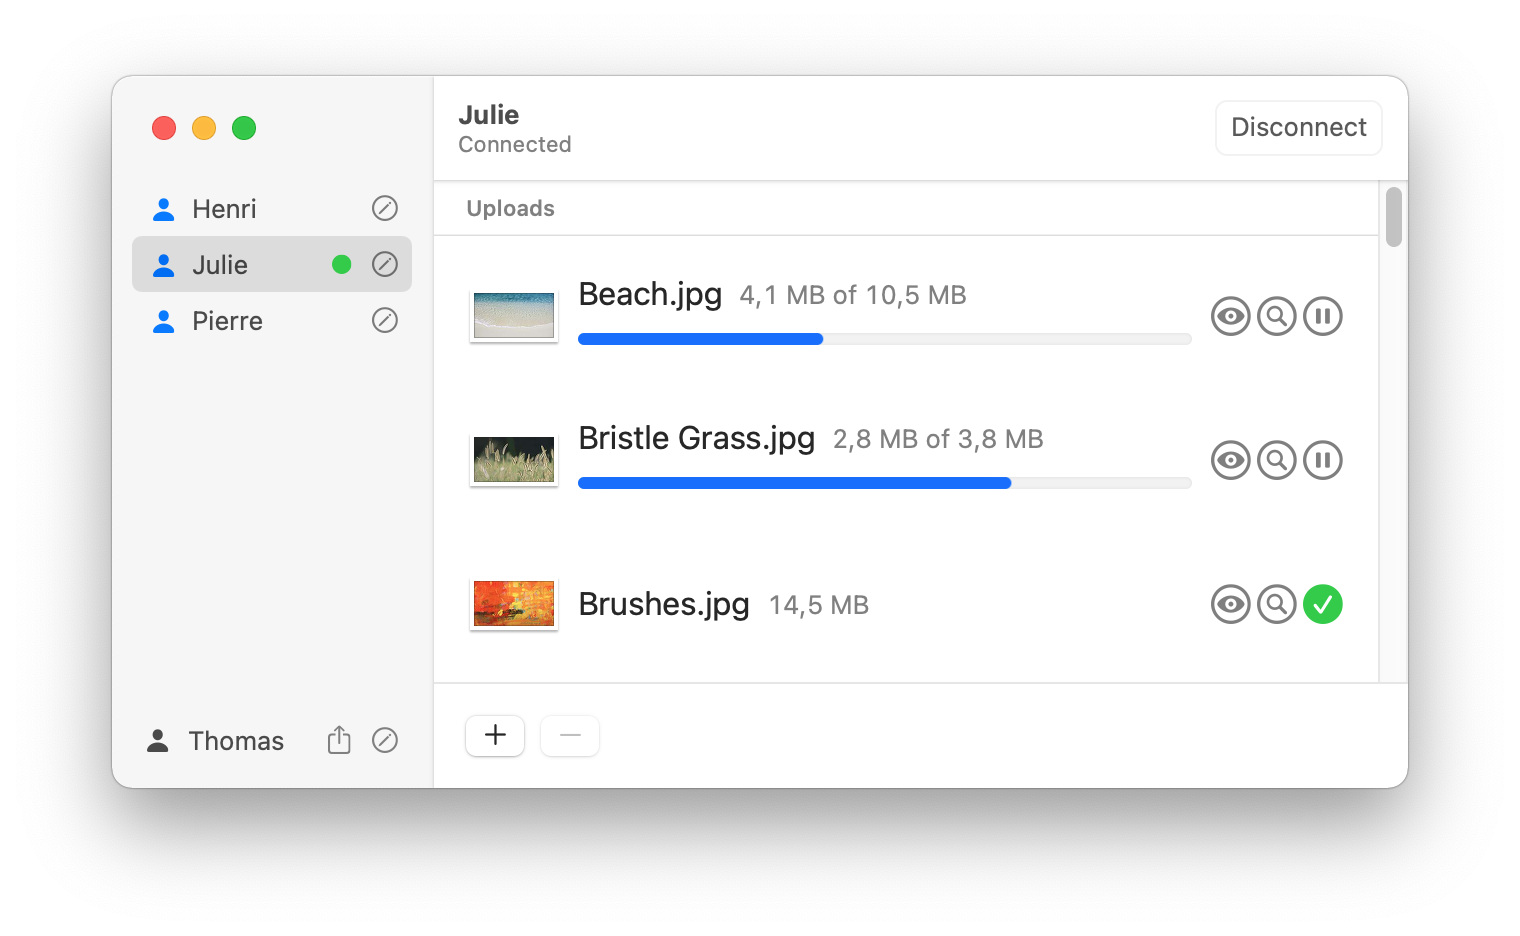This screenshot has height=936, width=1520.
Task: Minimize the window with the yellow button
Action: point(204,128)
